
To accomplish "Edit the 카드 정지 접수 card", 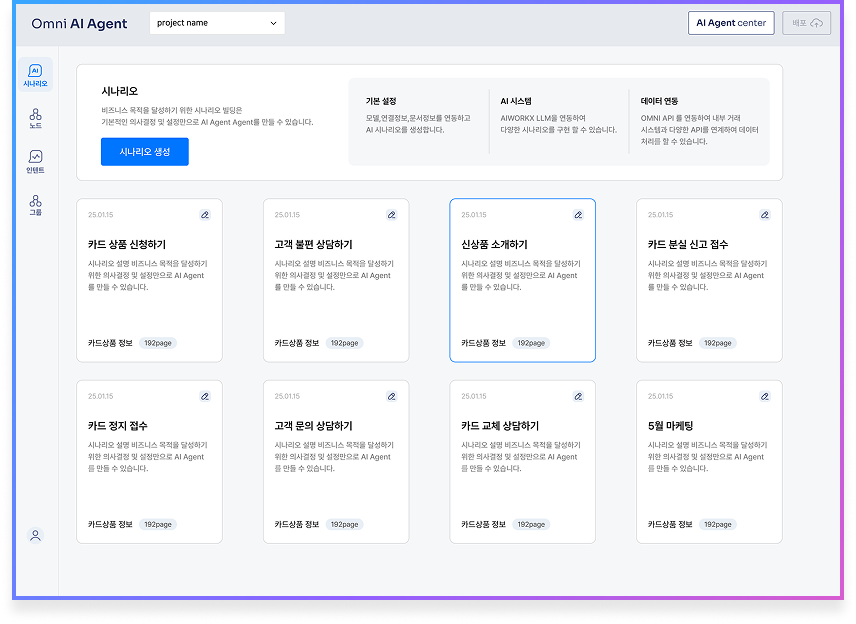I will click(205, 396).
